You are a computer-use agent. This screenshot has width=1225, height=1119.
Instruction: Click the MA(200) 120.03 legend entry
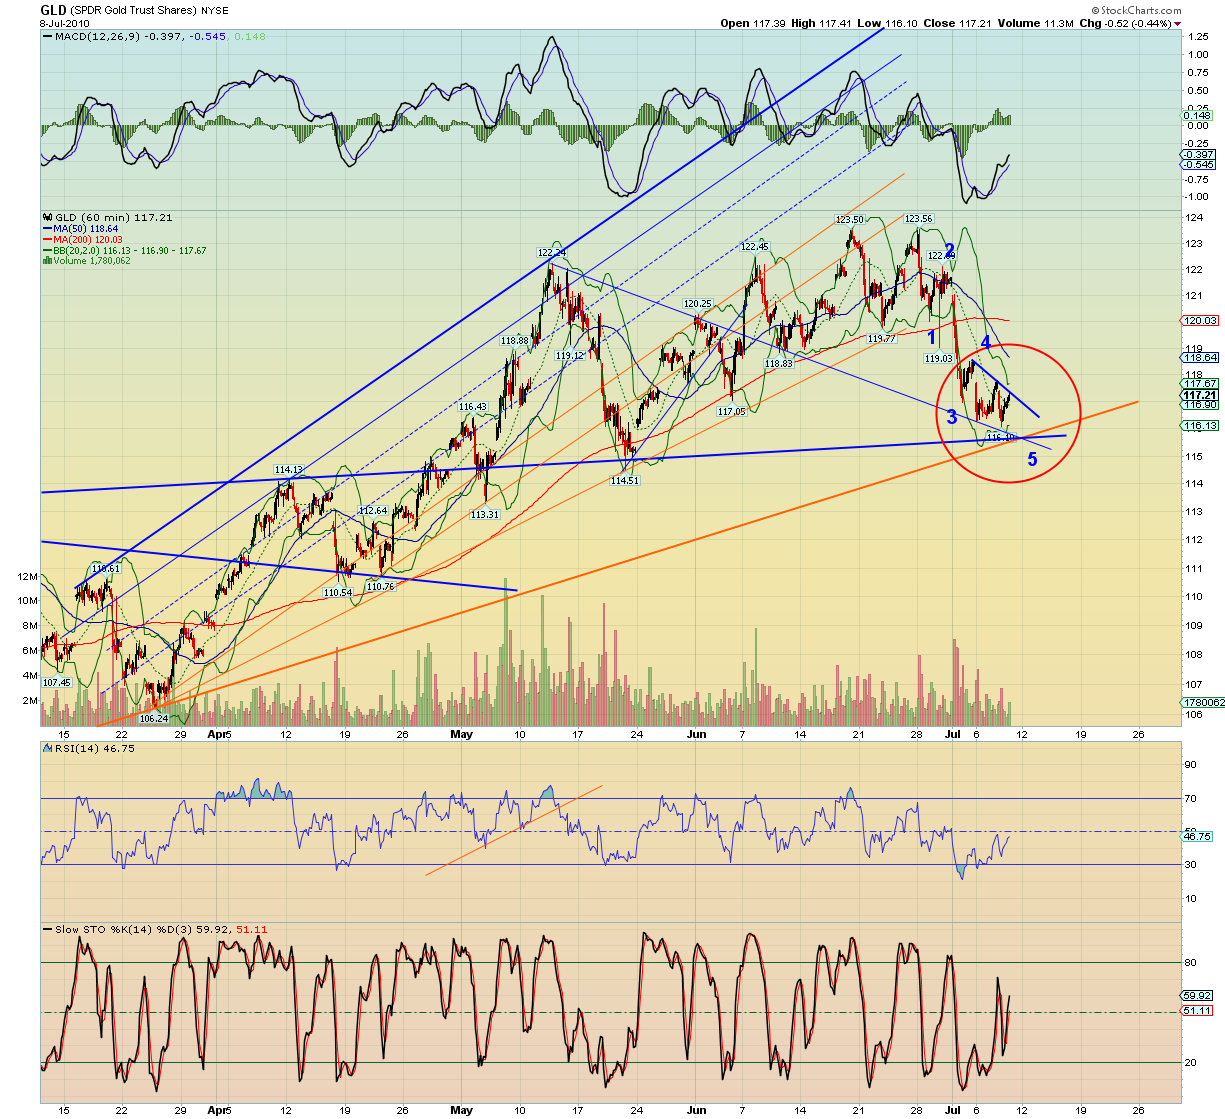[x=83, y=240]
